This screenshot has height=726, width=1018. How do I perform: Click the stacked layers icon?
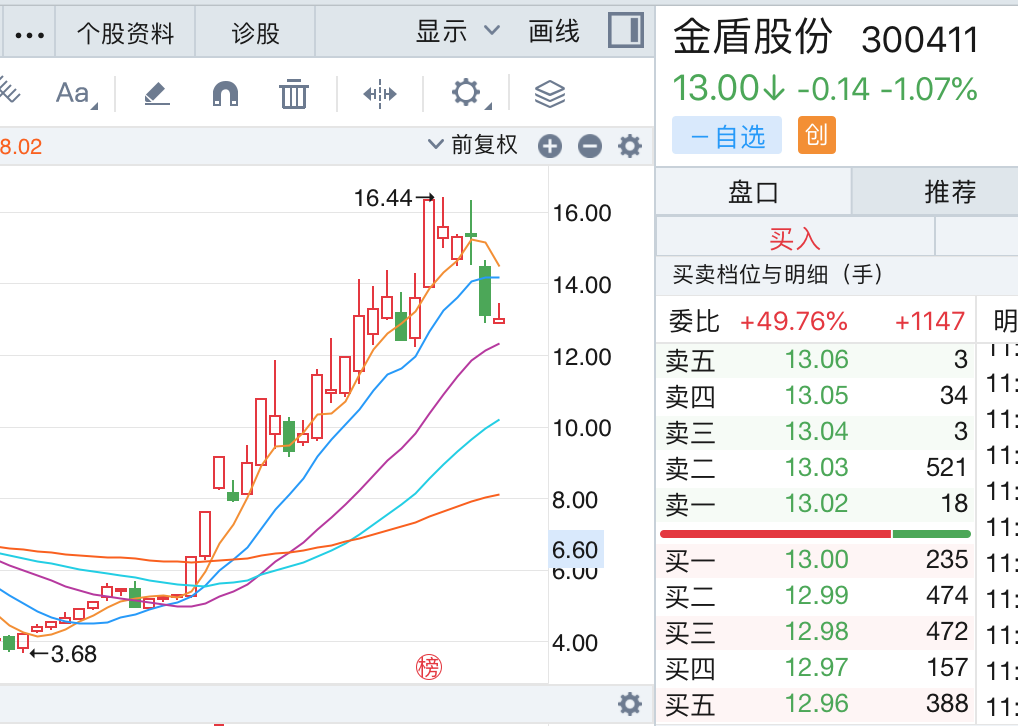(x=550, y=94)
